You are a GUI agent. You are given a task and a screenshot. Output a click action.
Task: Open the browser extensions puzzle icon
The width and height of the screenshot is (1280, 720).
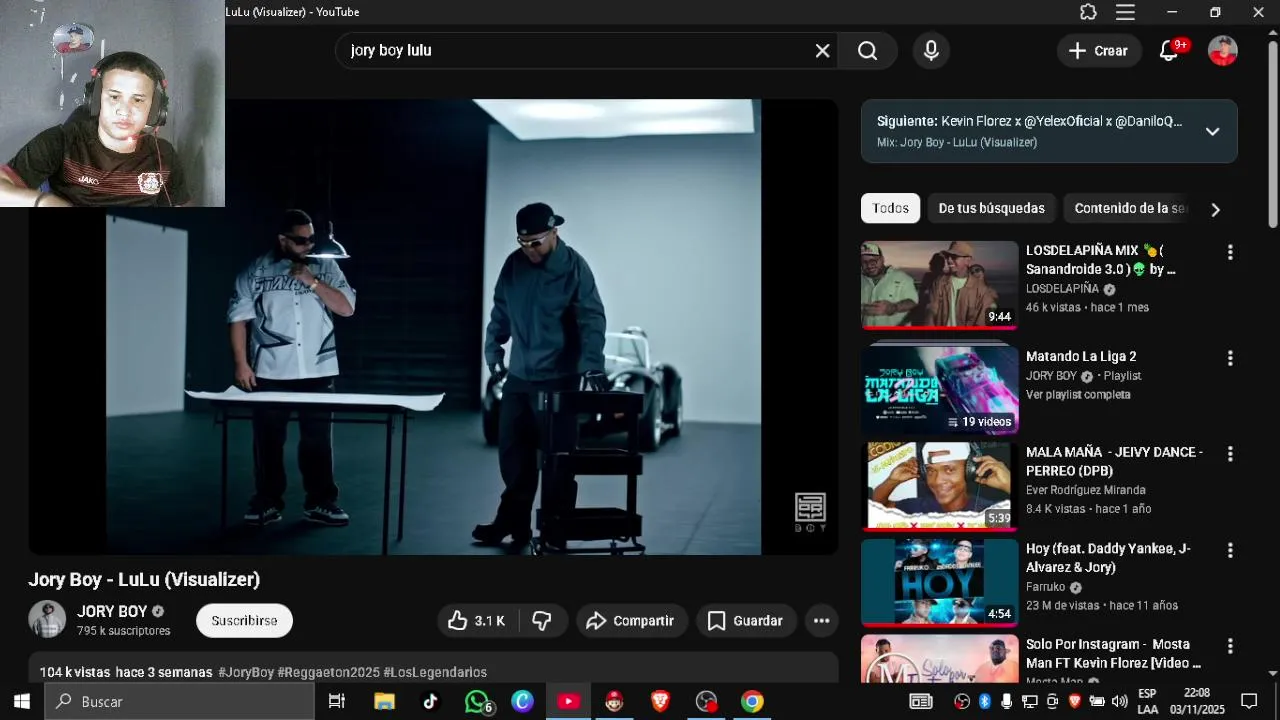click(1088, 12)
